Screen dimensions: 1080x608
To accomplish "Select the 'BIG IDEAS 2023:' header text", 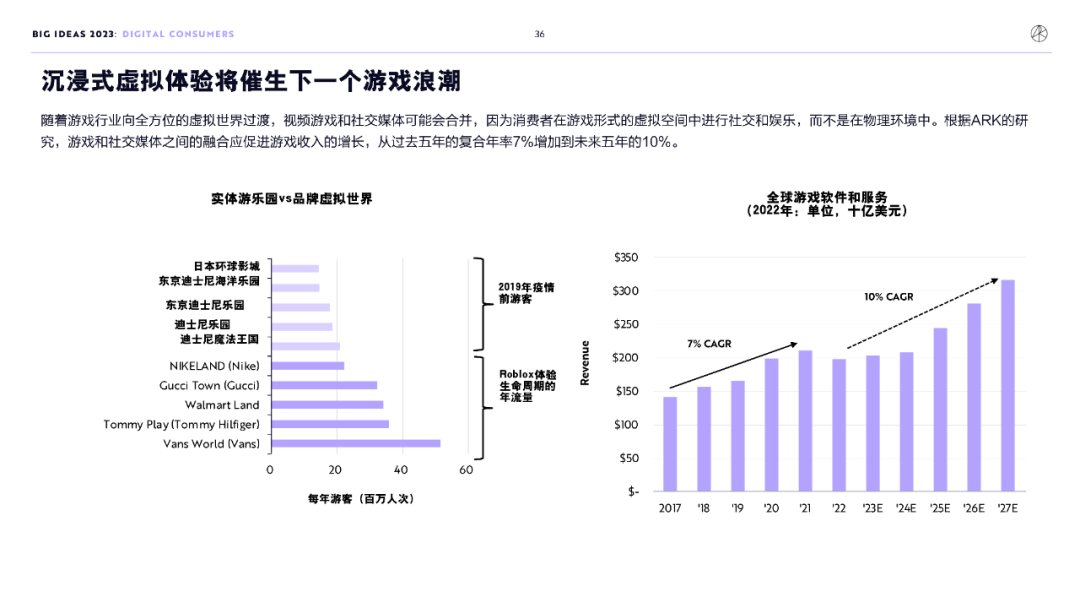I will click(x=74, y=34).
